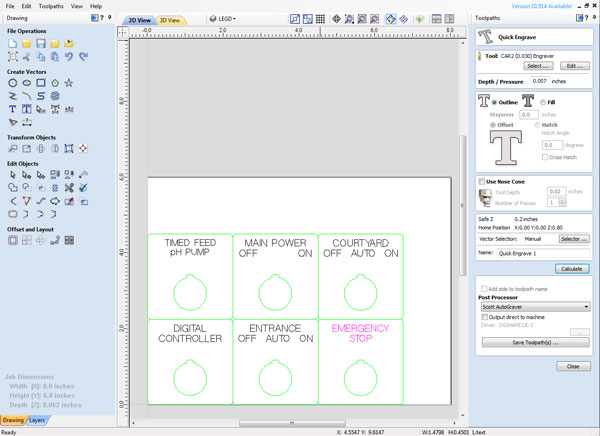Toggle the grid display icon in view toolbar
600x436 pixels.
319,19
